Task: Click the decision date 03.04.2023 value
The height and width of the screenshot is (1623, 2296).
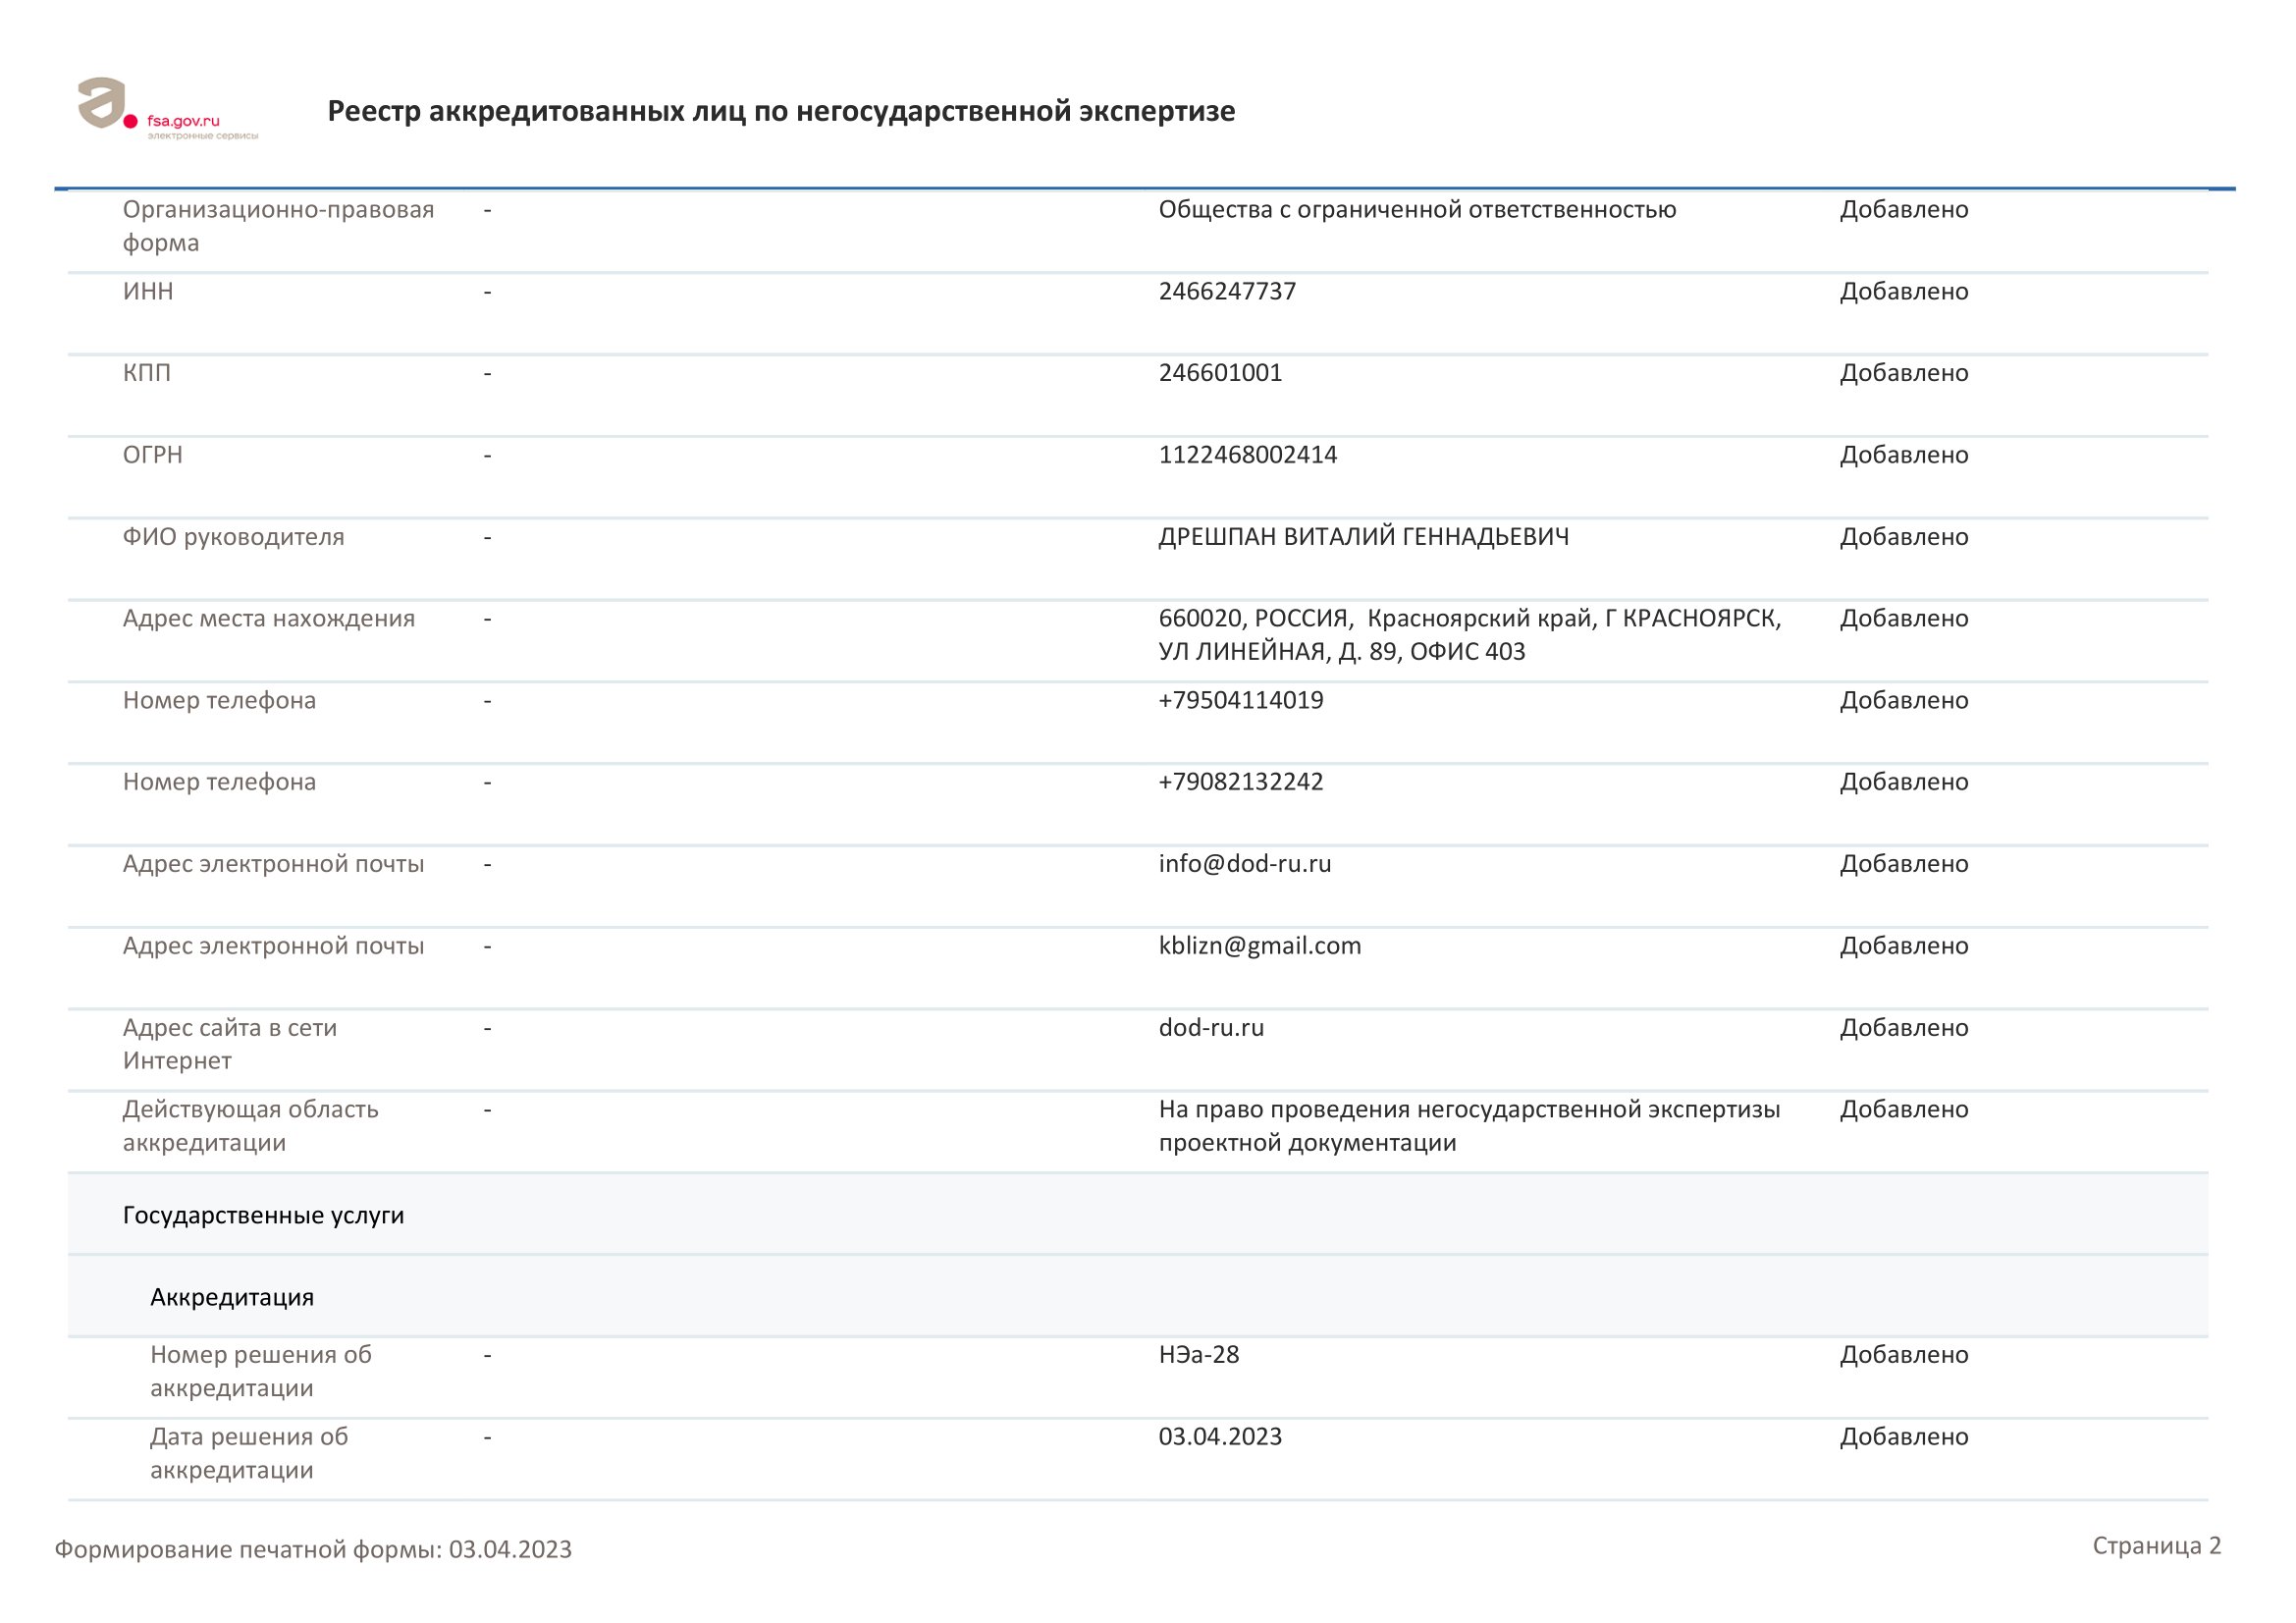Action: tap(1220, 1437)
